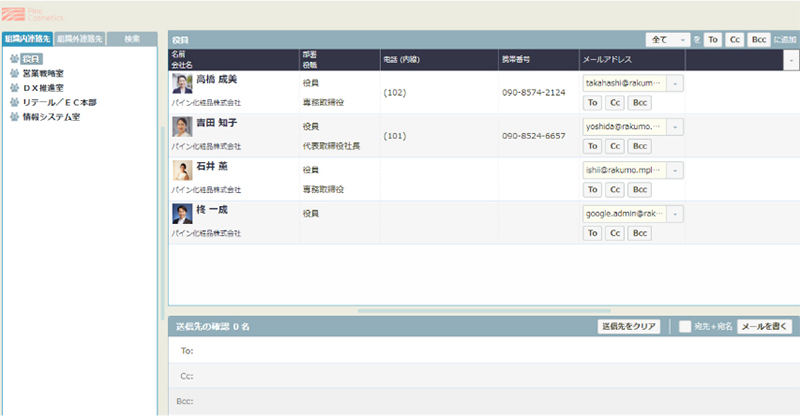Add 吉田 知子 to Bcc

pos(640,146)
